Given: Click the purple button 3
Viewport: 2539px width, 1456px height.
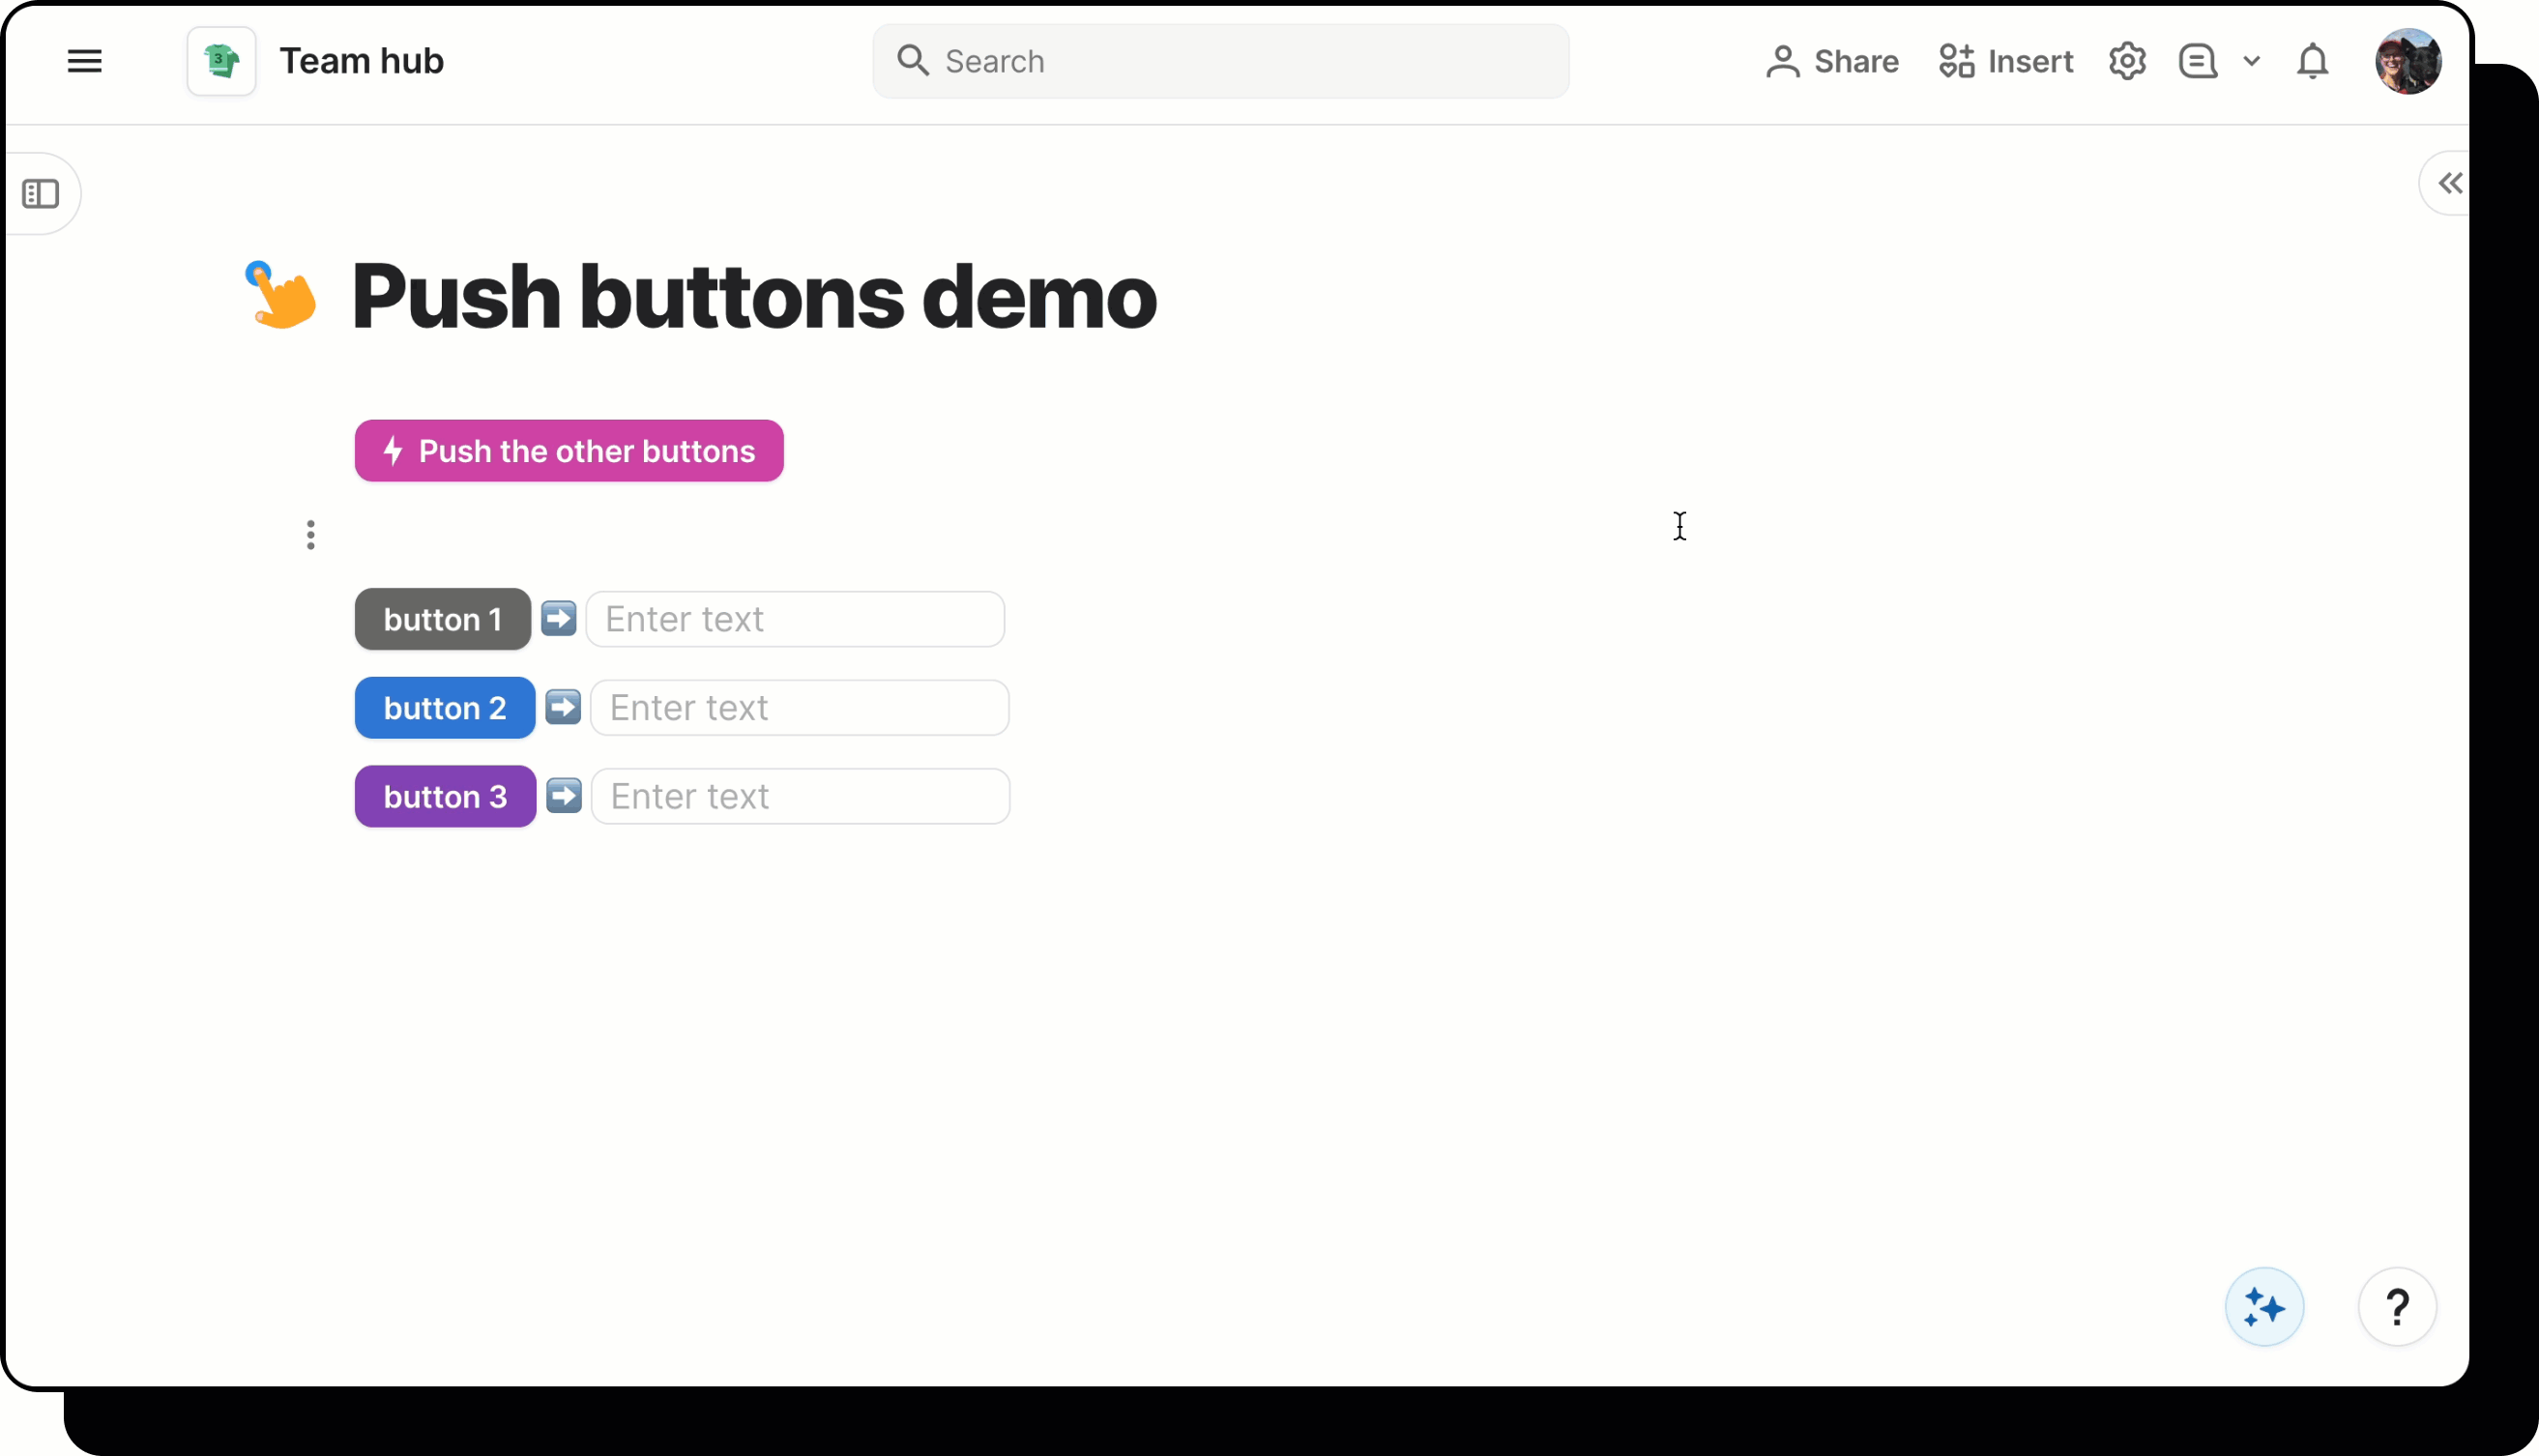Looking at the screenshot, I should pos(445,796).
